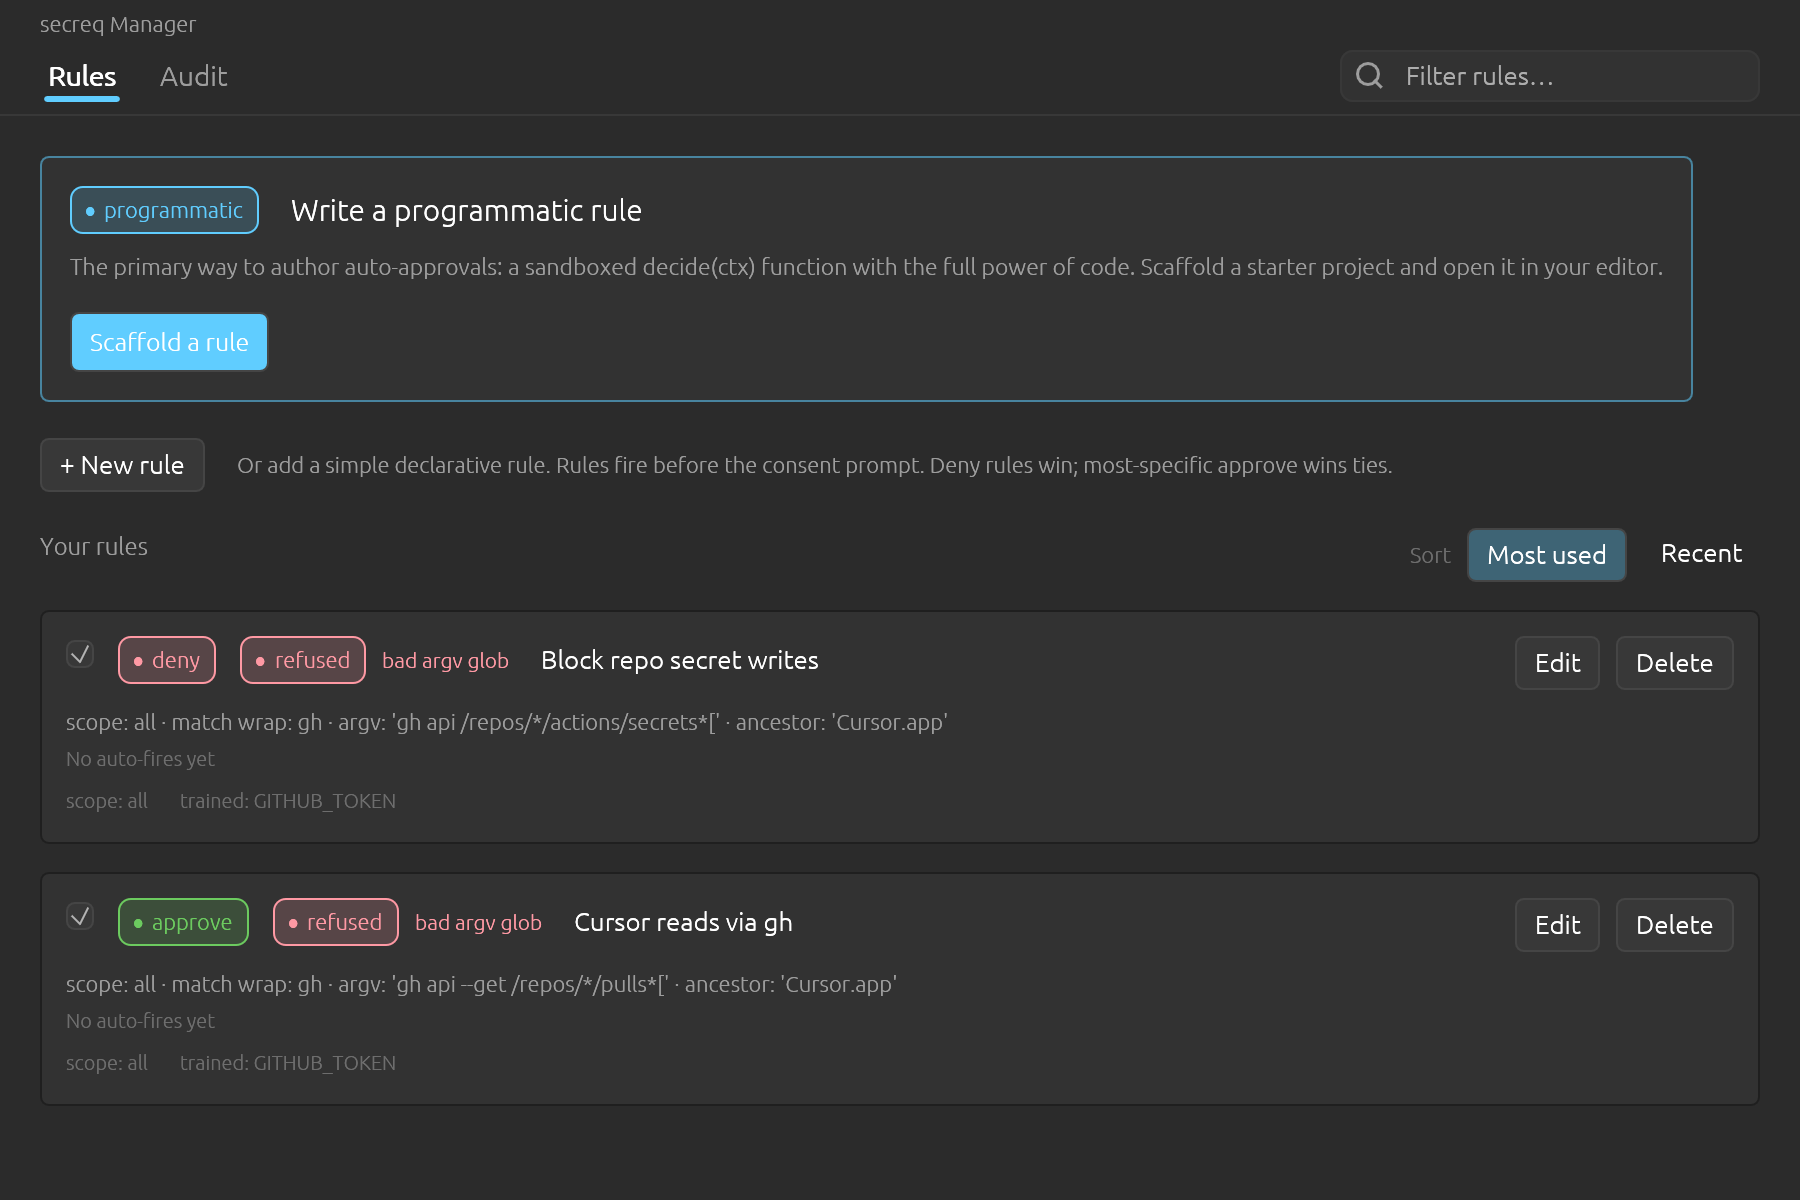Delete the Block repo secret writes rule
The width and height of the screenshot is (1800, 1200).
point(1674,663)
